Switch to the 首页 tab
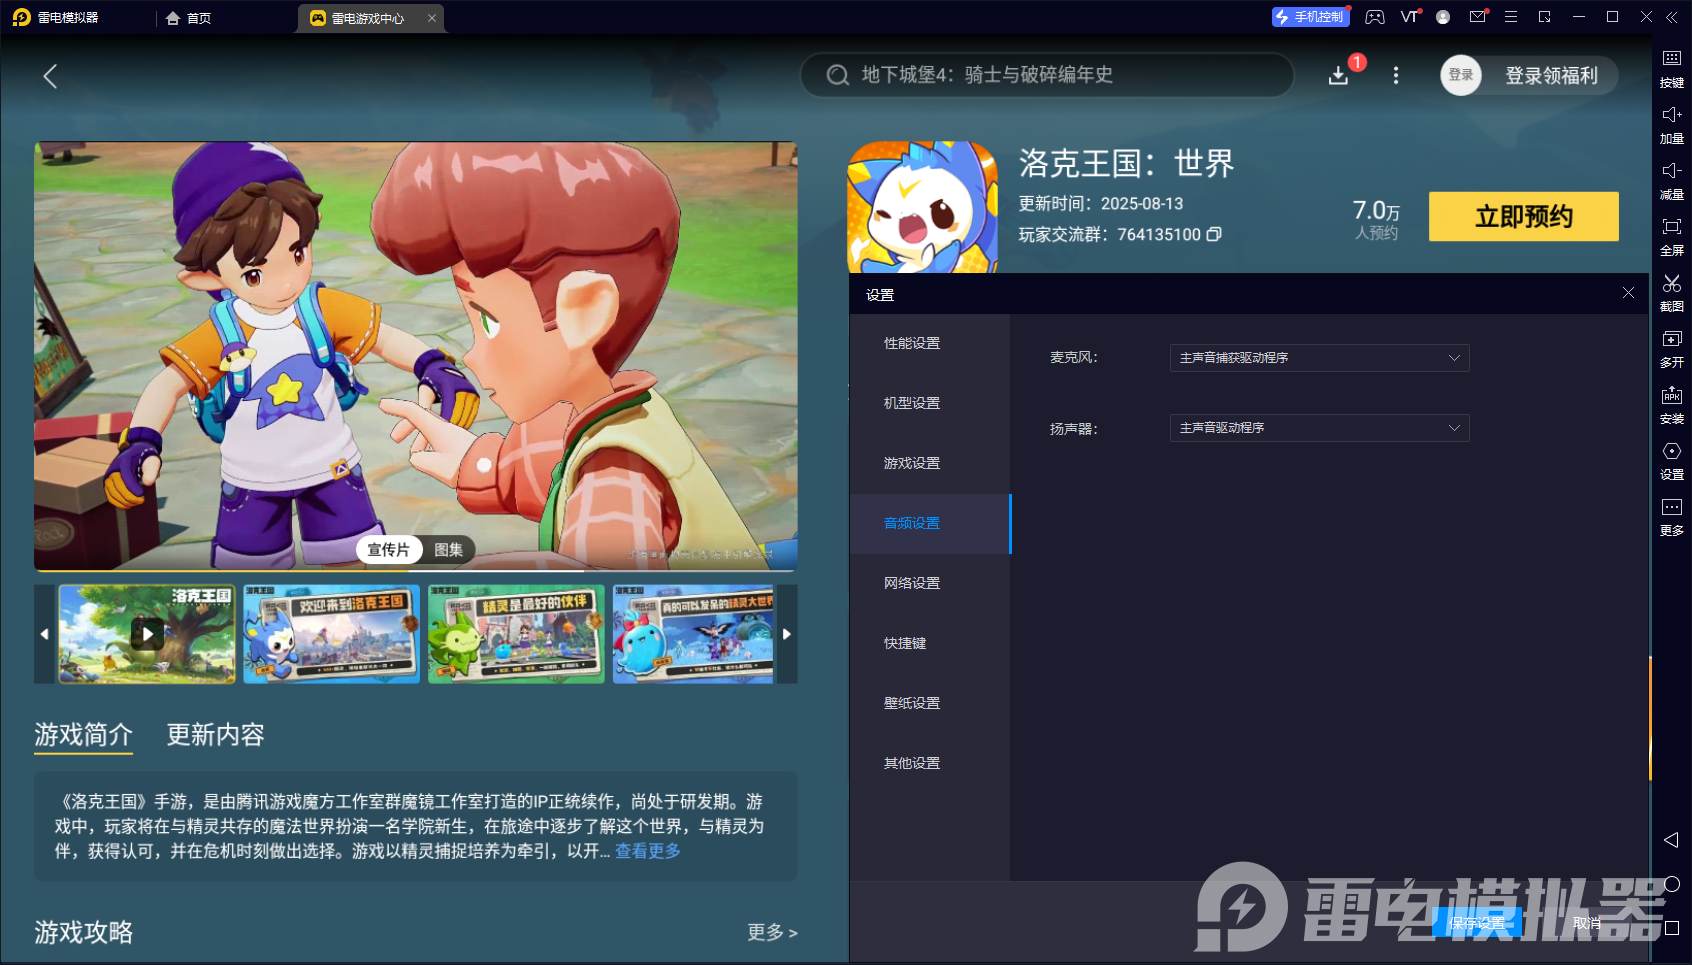Image resolution: width=1692 pixels, height=965 pixels. (x=189, y=18)
